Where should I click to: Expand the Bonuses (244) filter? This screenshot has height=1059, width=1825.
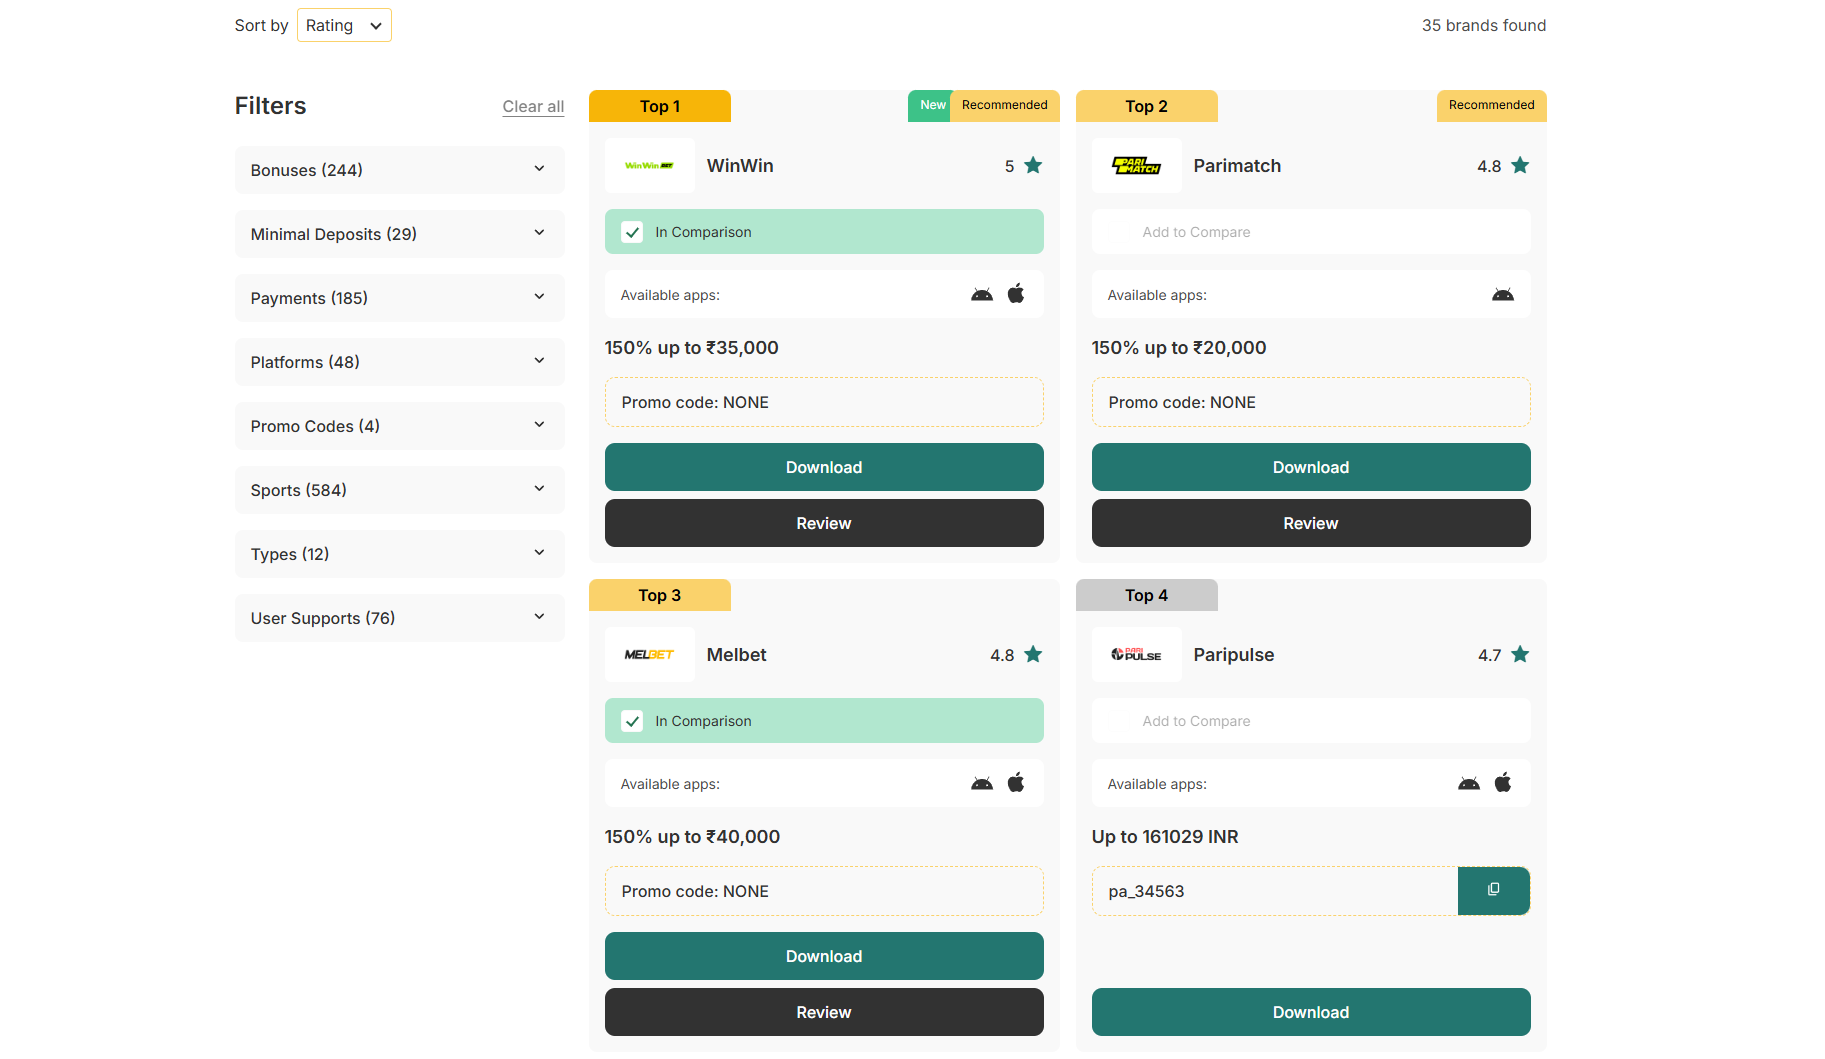pos(399,170)
